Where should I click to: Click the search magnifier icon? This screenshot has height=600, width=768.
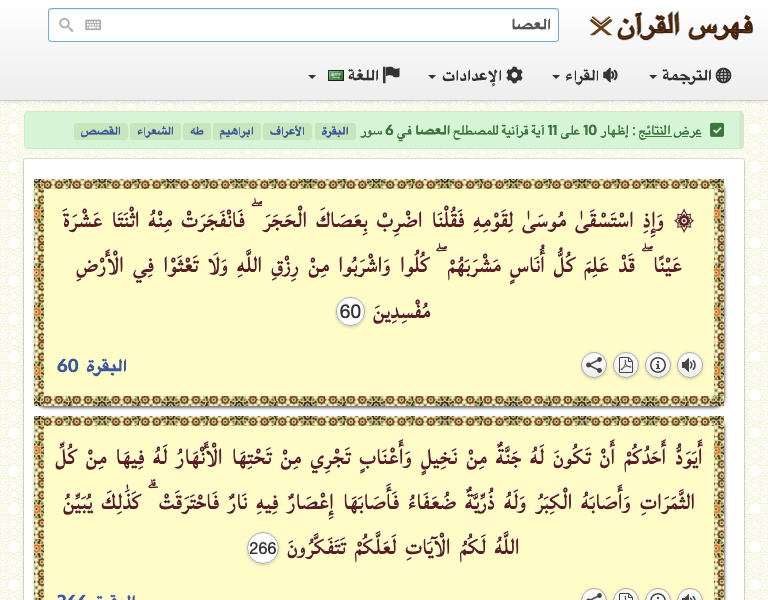coord(66,24)
